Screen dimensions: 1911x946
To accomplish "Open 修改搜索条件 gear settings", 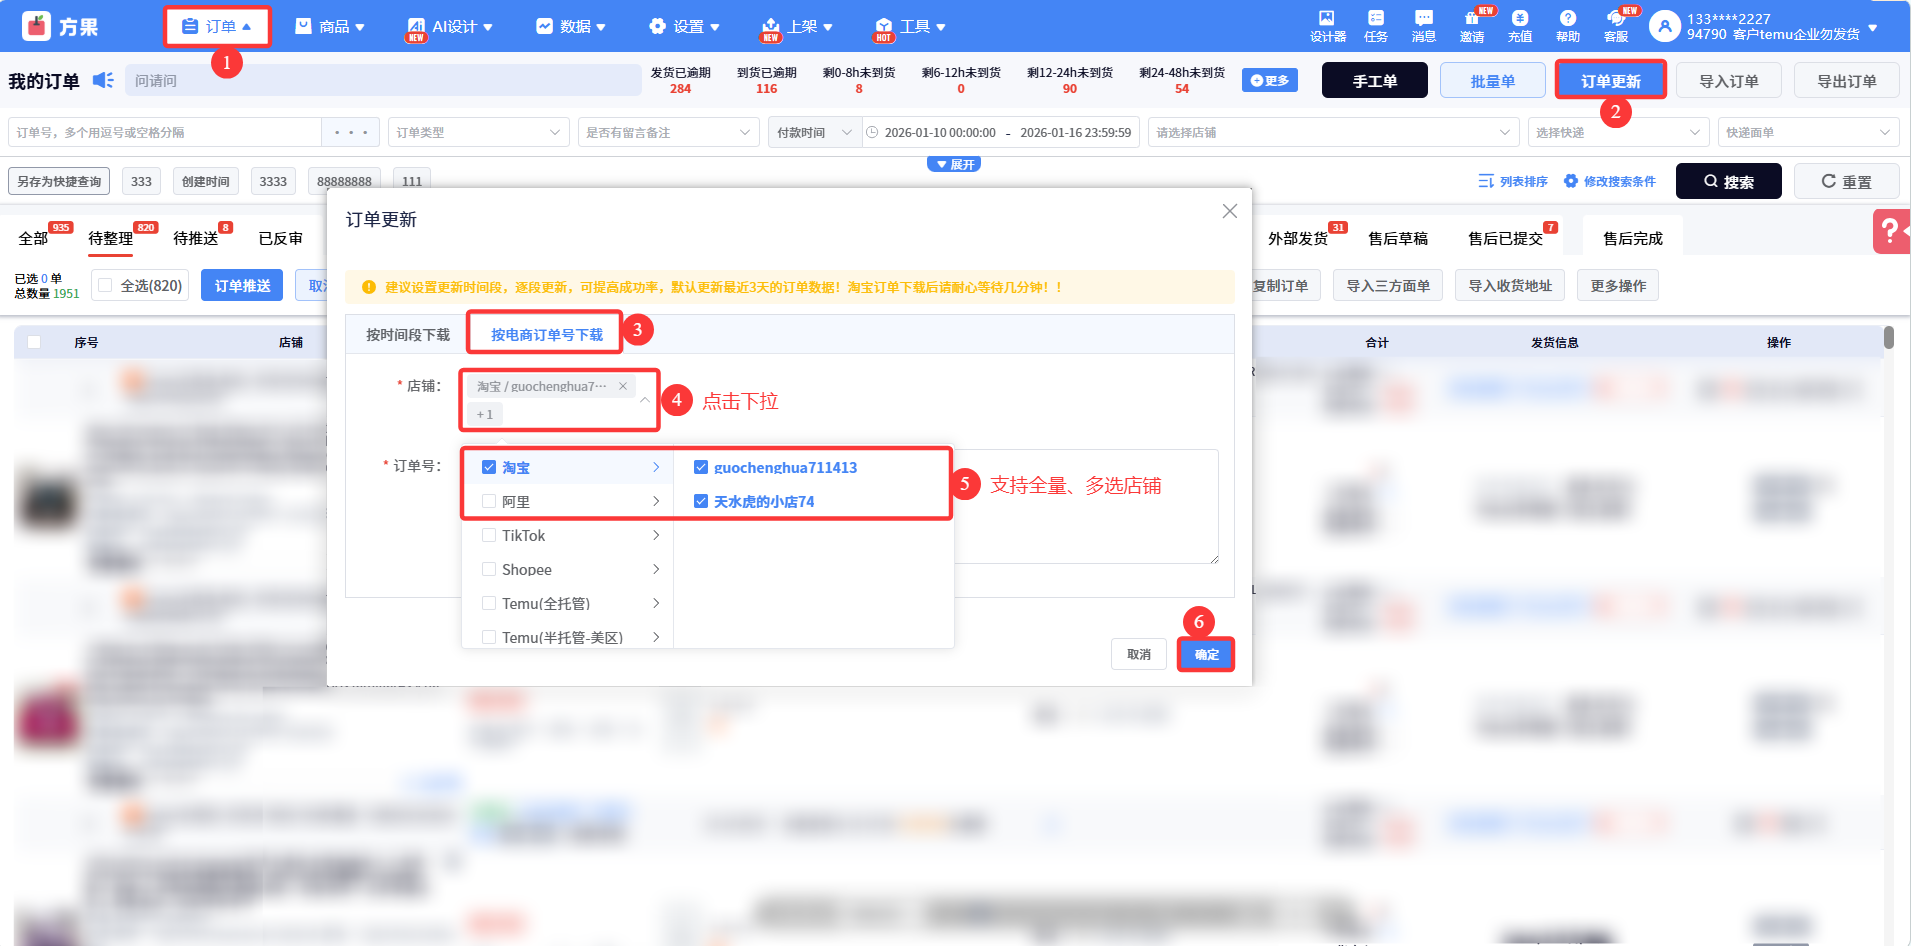I will pos(1610,181).
